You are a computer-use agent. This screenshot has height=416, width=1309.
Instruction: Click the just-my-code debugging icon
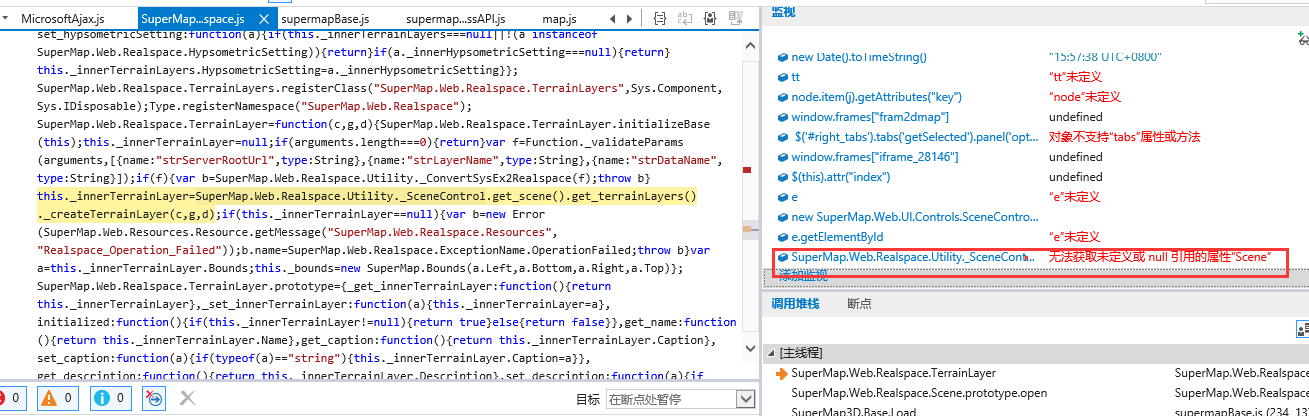[x=709, y=19]
